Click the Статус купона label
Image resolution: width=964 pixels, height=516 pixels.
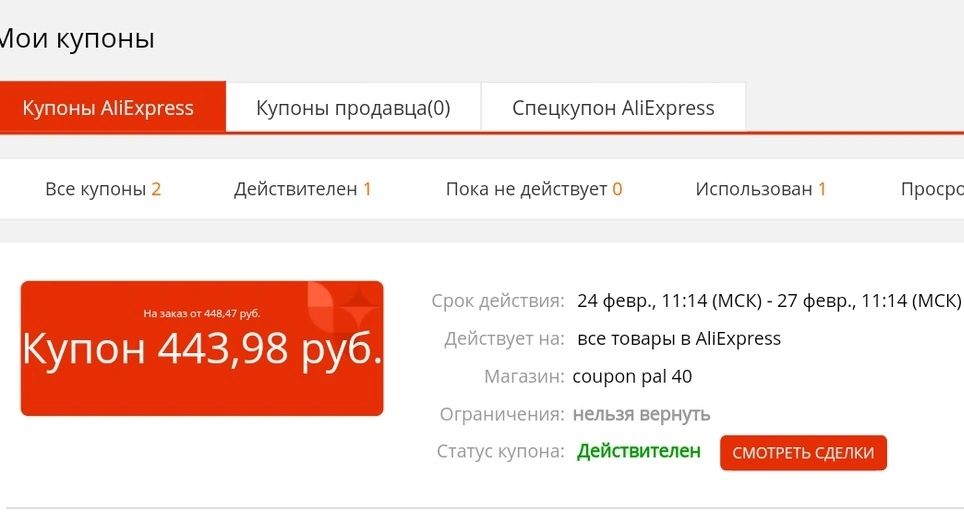click(x=500, y=451)
